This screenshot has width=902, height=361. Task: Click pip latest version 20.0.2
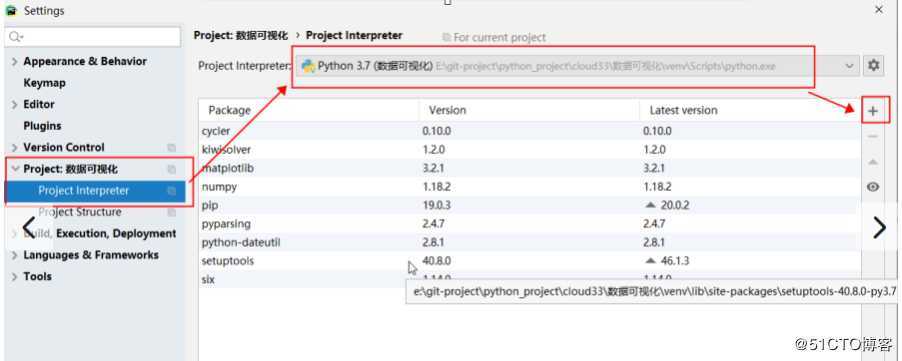[675, 205]
